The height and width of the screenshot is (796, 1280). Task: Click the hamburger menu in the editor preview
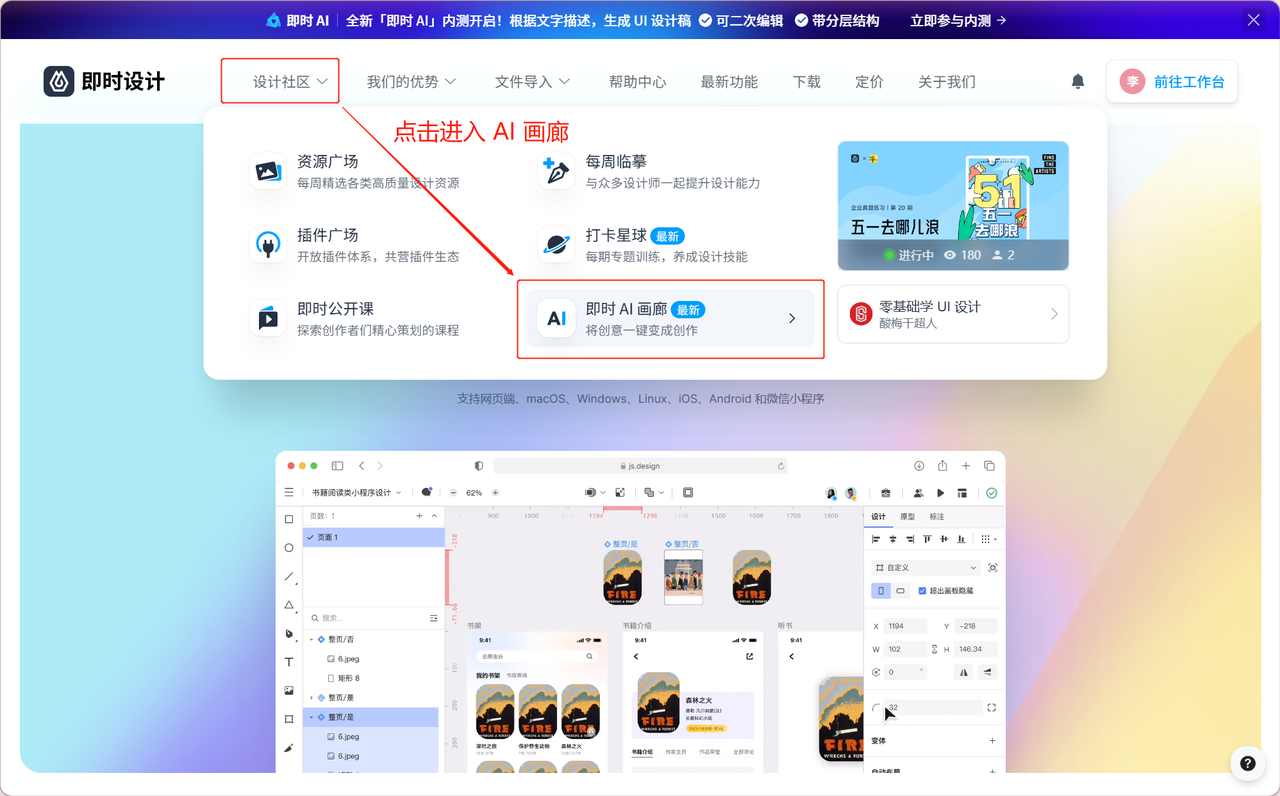point(289,492)
